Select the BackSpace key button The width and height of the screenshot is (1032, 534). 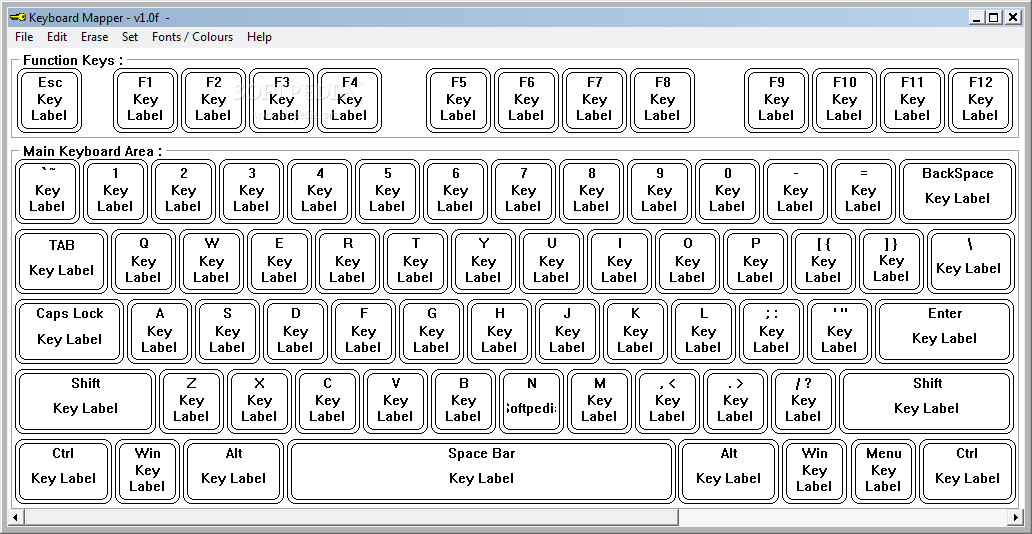coord(957,191)
